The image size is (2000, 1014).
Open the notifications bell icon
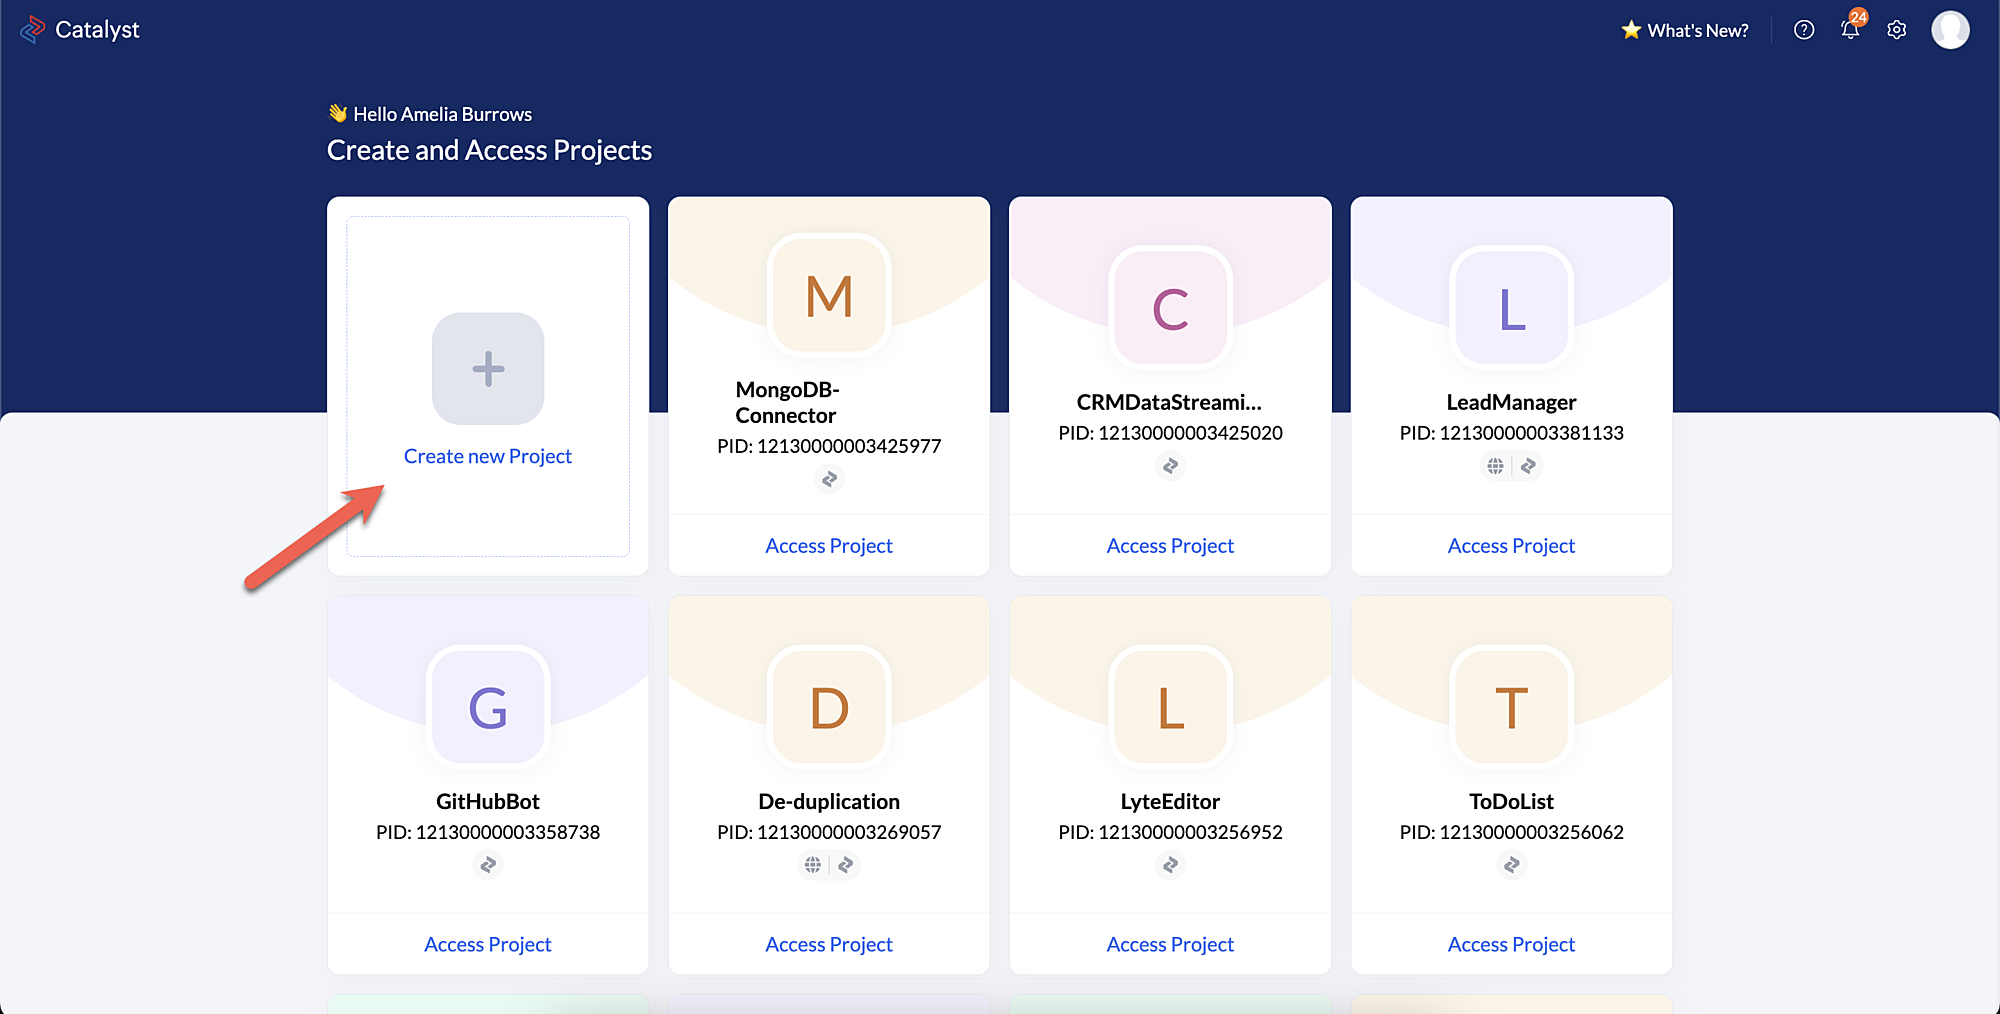(x=1850, y=30)
